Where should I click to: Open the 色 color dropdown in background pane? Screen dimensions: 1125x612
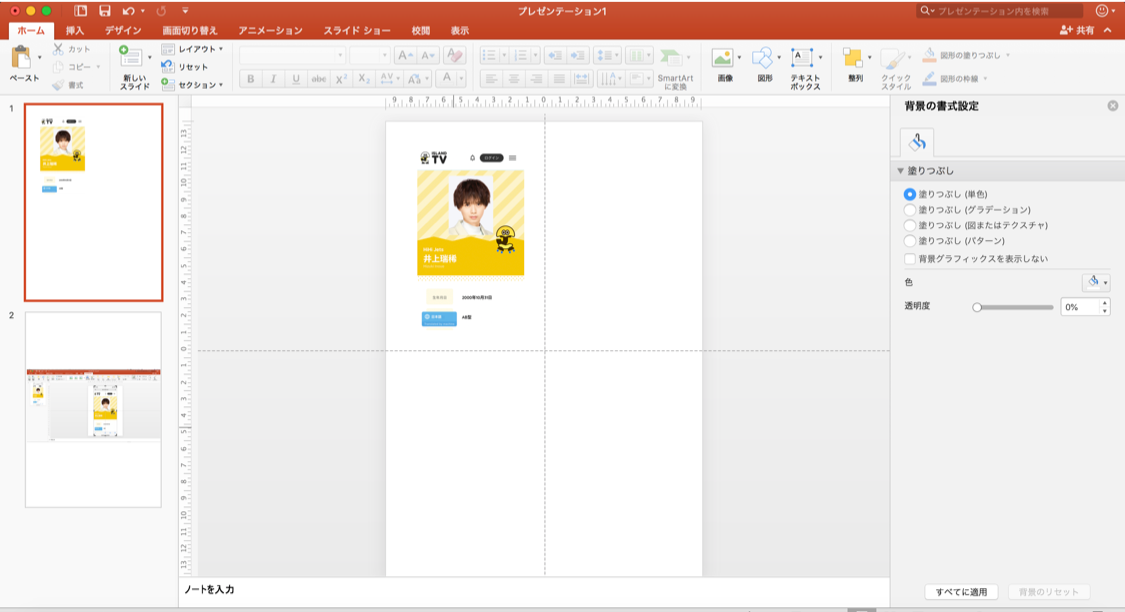coord(1096,283)
